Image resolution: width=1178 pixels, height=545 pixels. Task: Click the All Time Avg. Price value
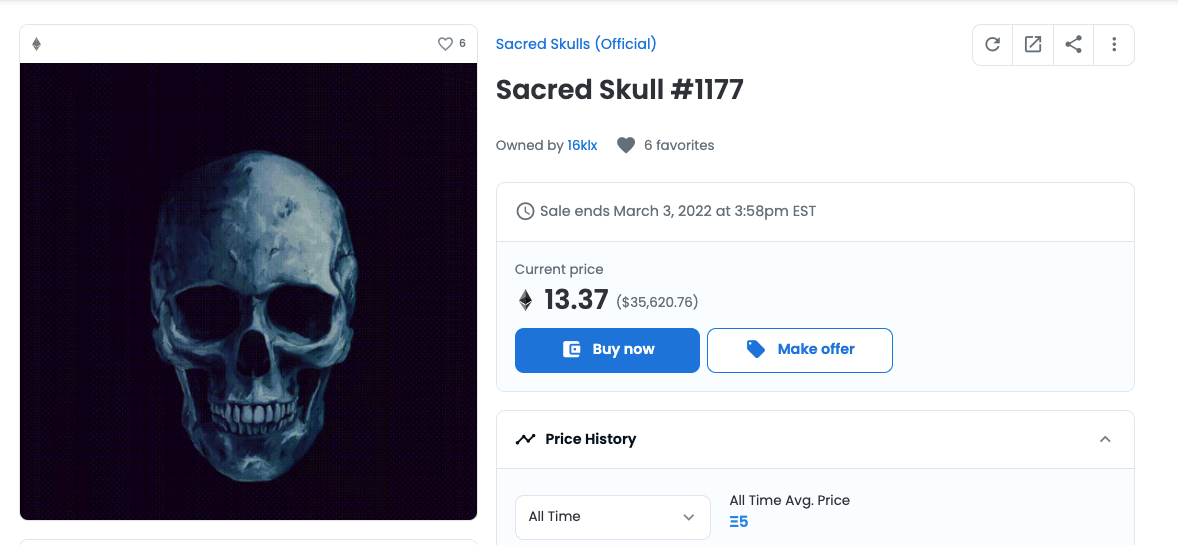click(739, 521)
